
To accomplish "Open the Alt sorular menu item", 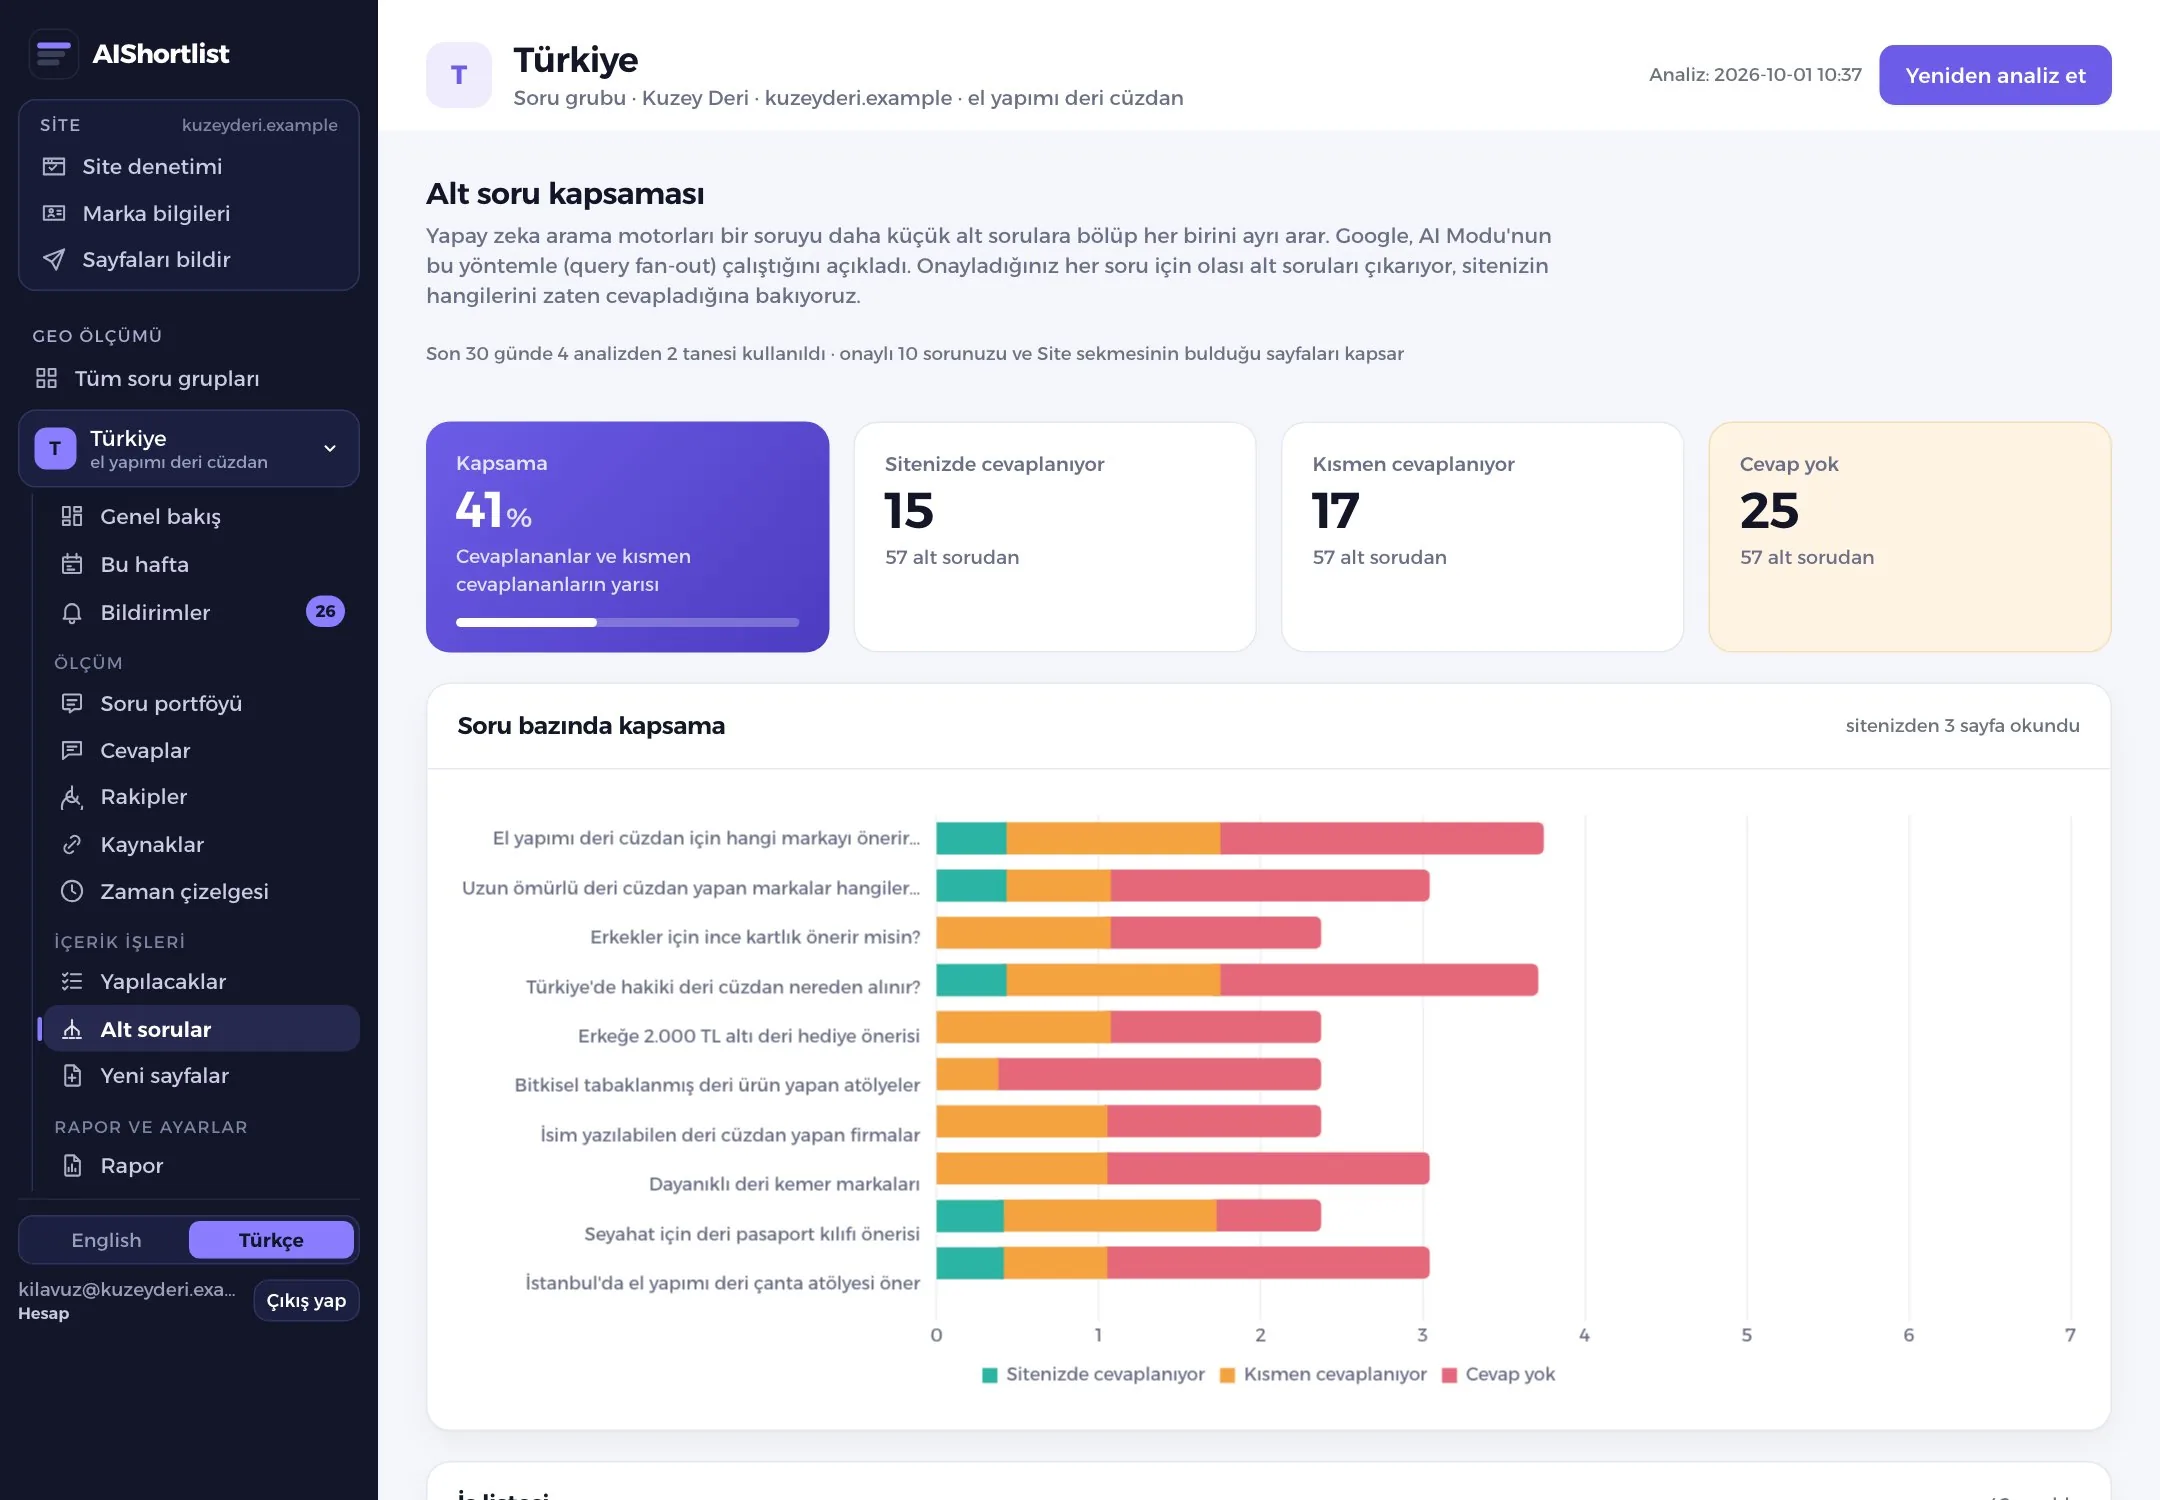I will click(x=201, y=1029).
